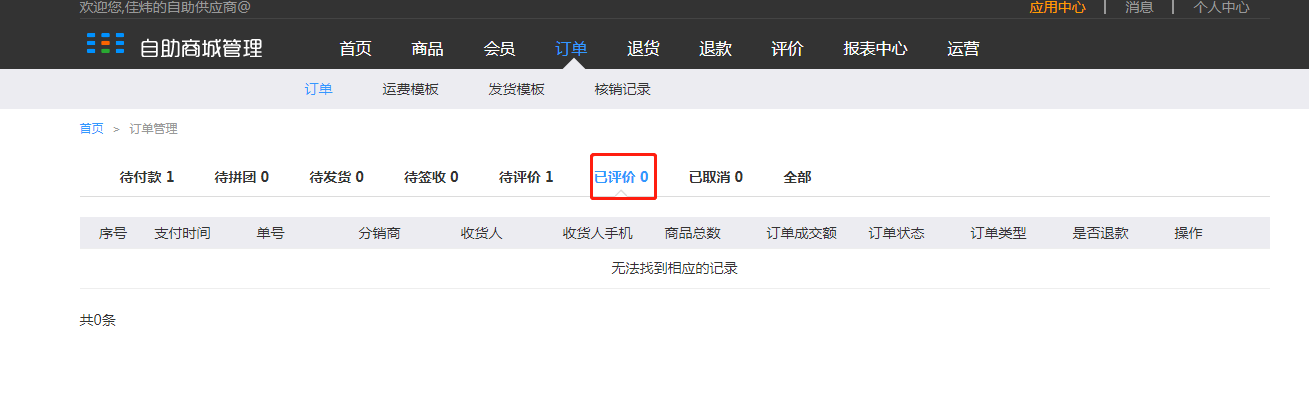Click the 订单类型 column header
The width and height of the screenshot is (1309, 412).
tap(999, 233)
